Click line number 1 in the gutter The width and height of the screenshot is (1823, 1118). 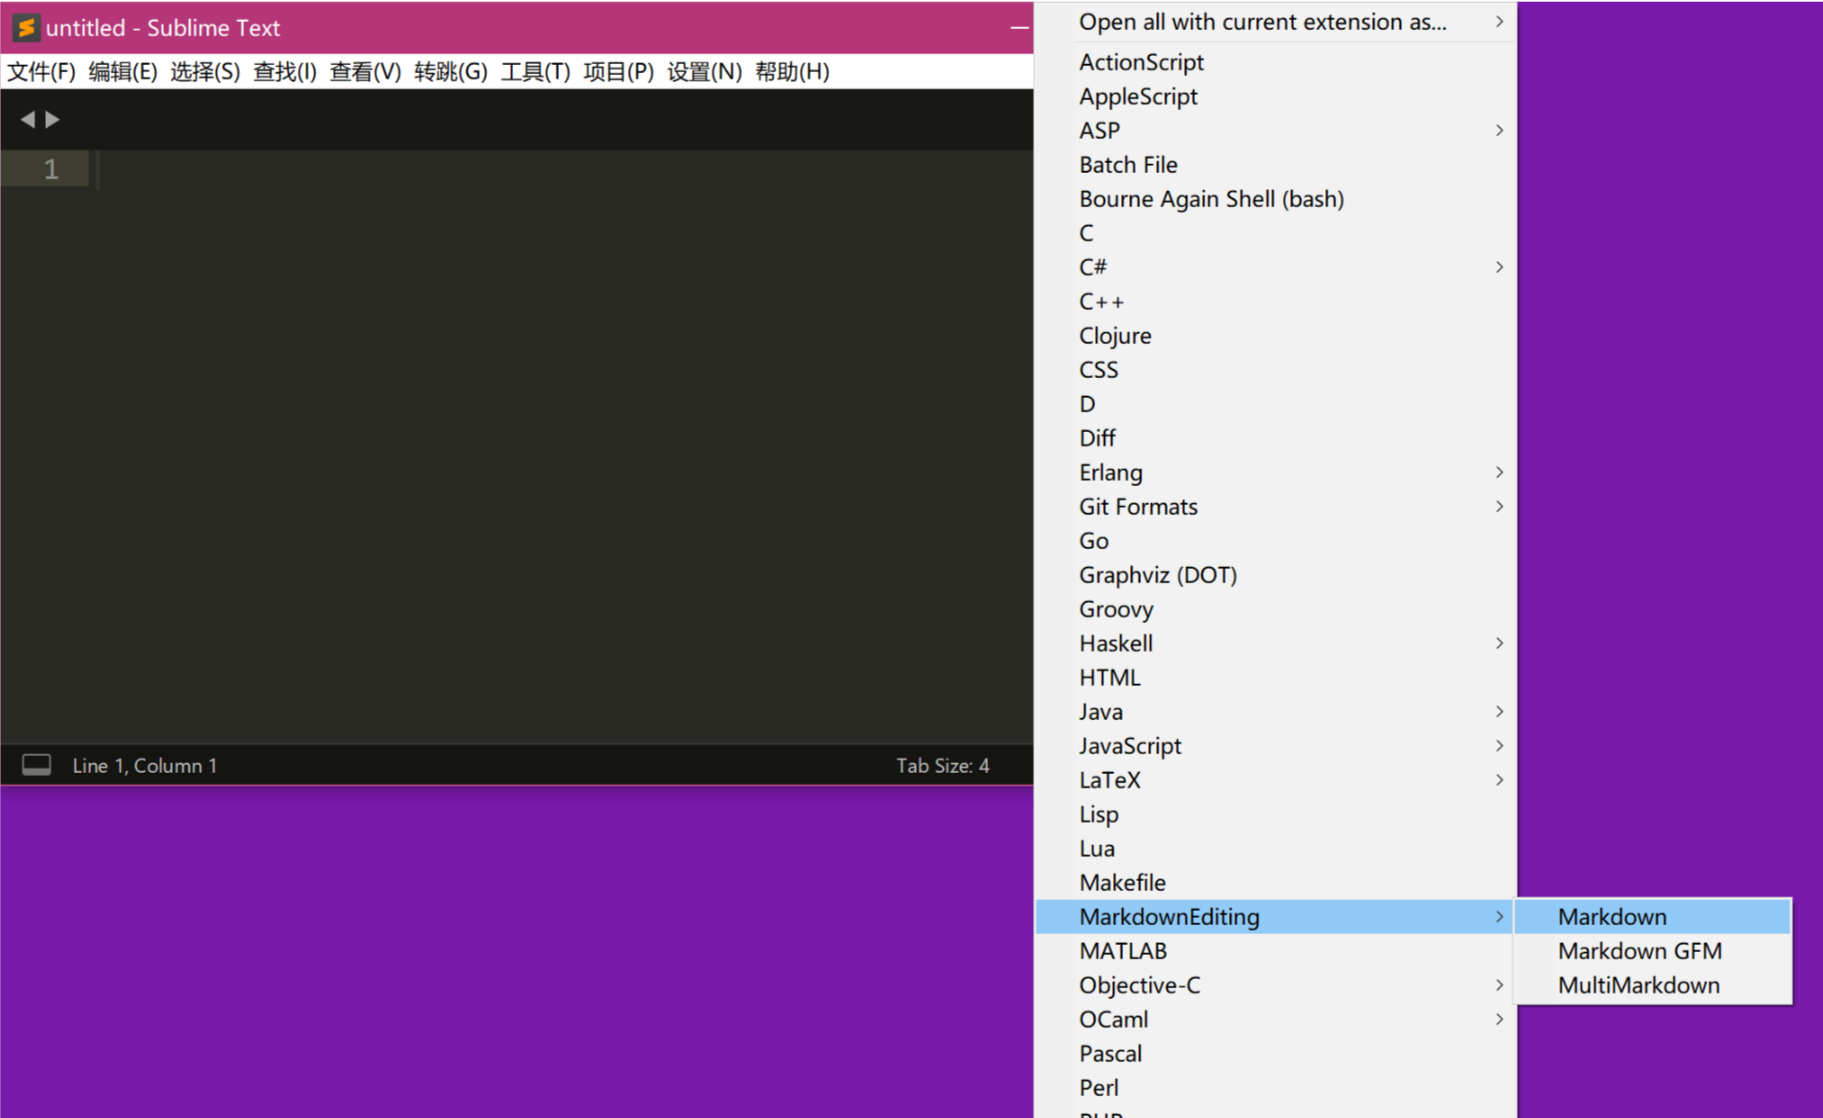pyautogui.click(x=51, y=169)
